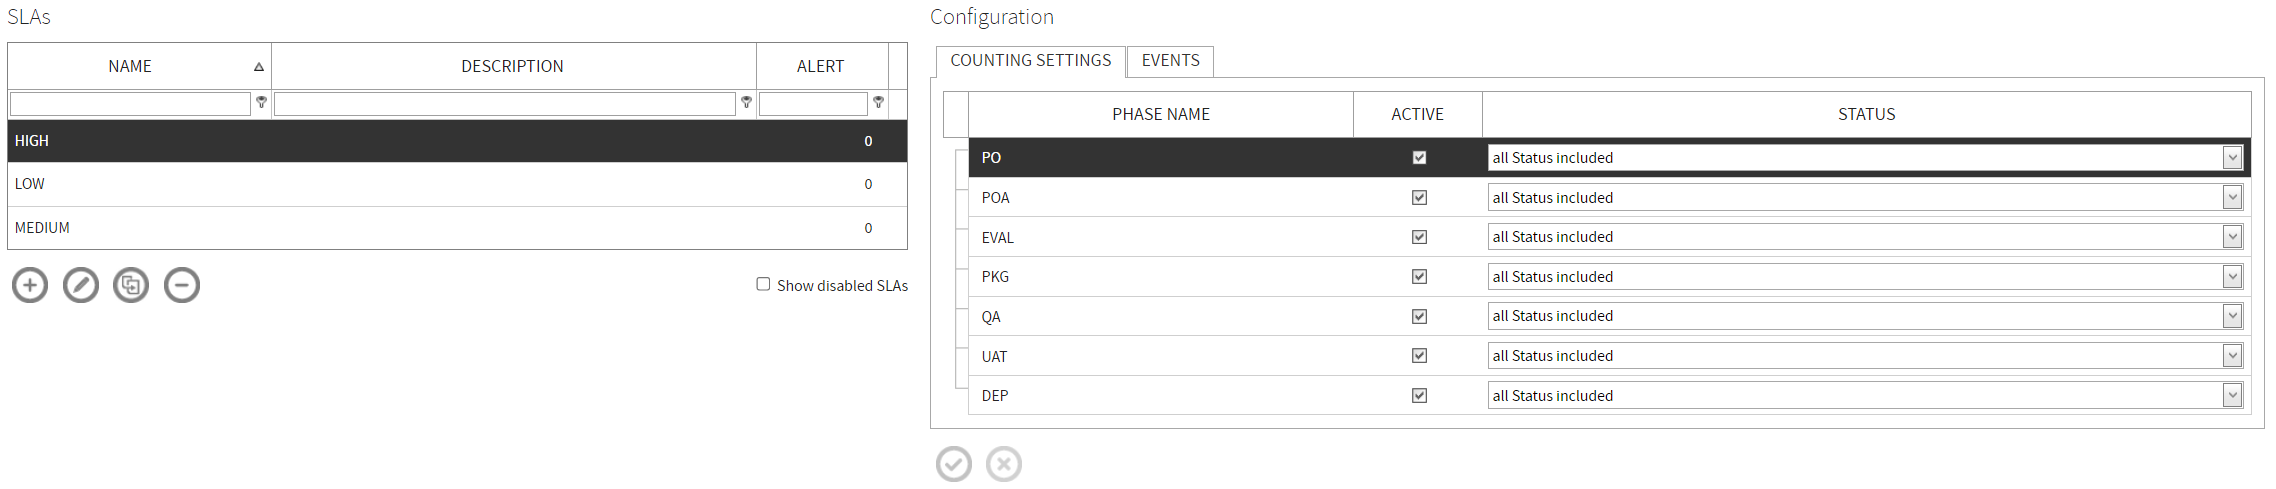This screenshot has height=489, width=2276.
Task: Click the add SLA plus icon
Action: (x=30, y=285)
